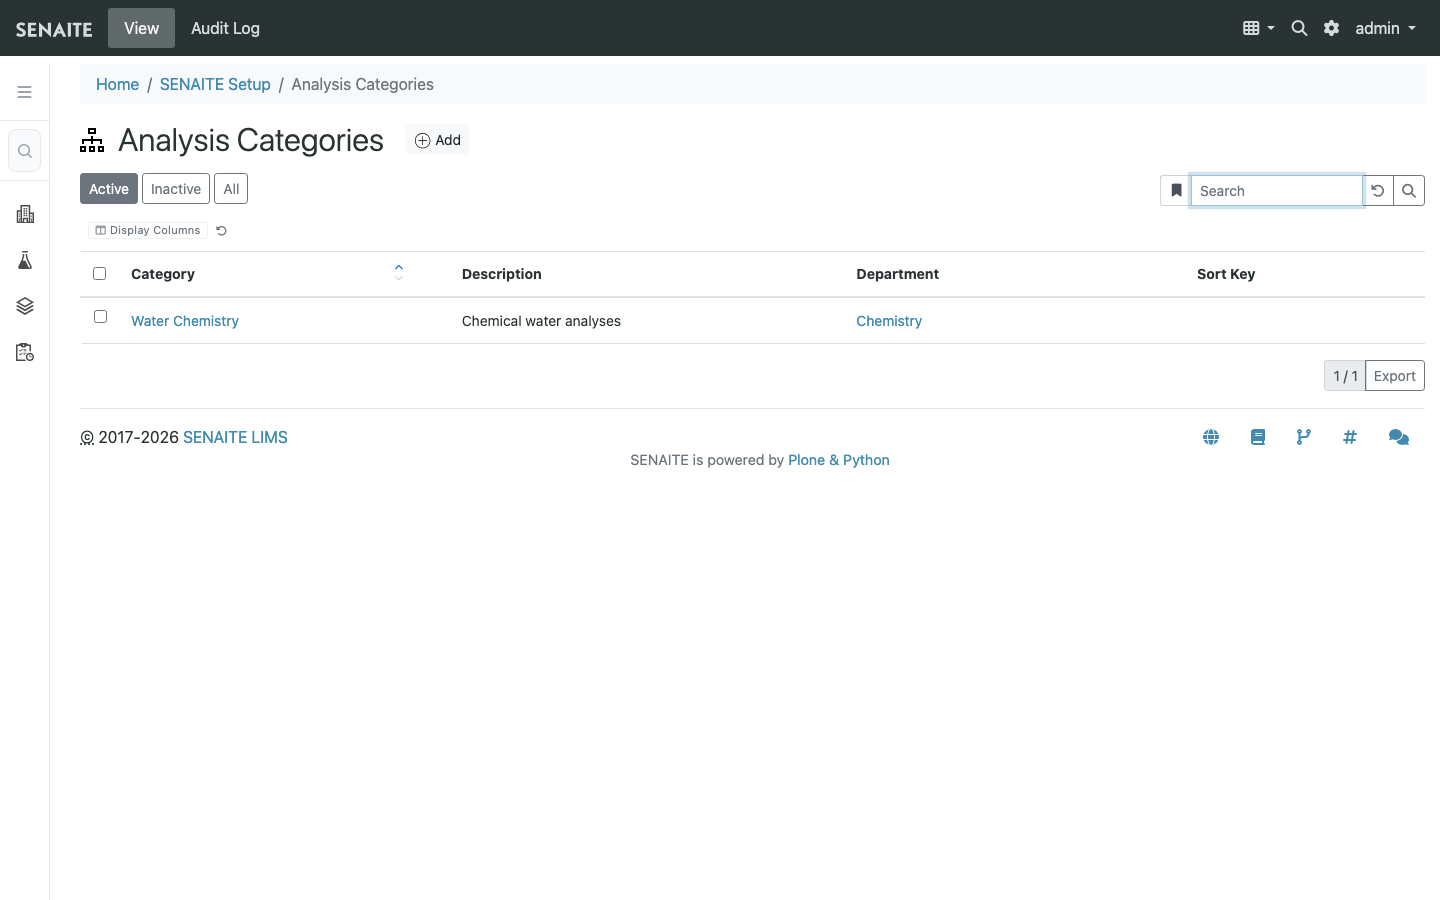Toggle the hamburger sidebar menu
The width and height of the screenshot is (1440, 900).
25,92
